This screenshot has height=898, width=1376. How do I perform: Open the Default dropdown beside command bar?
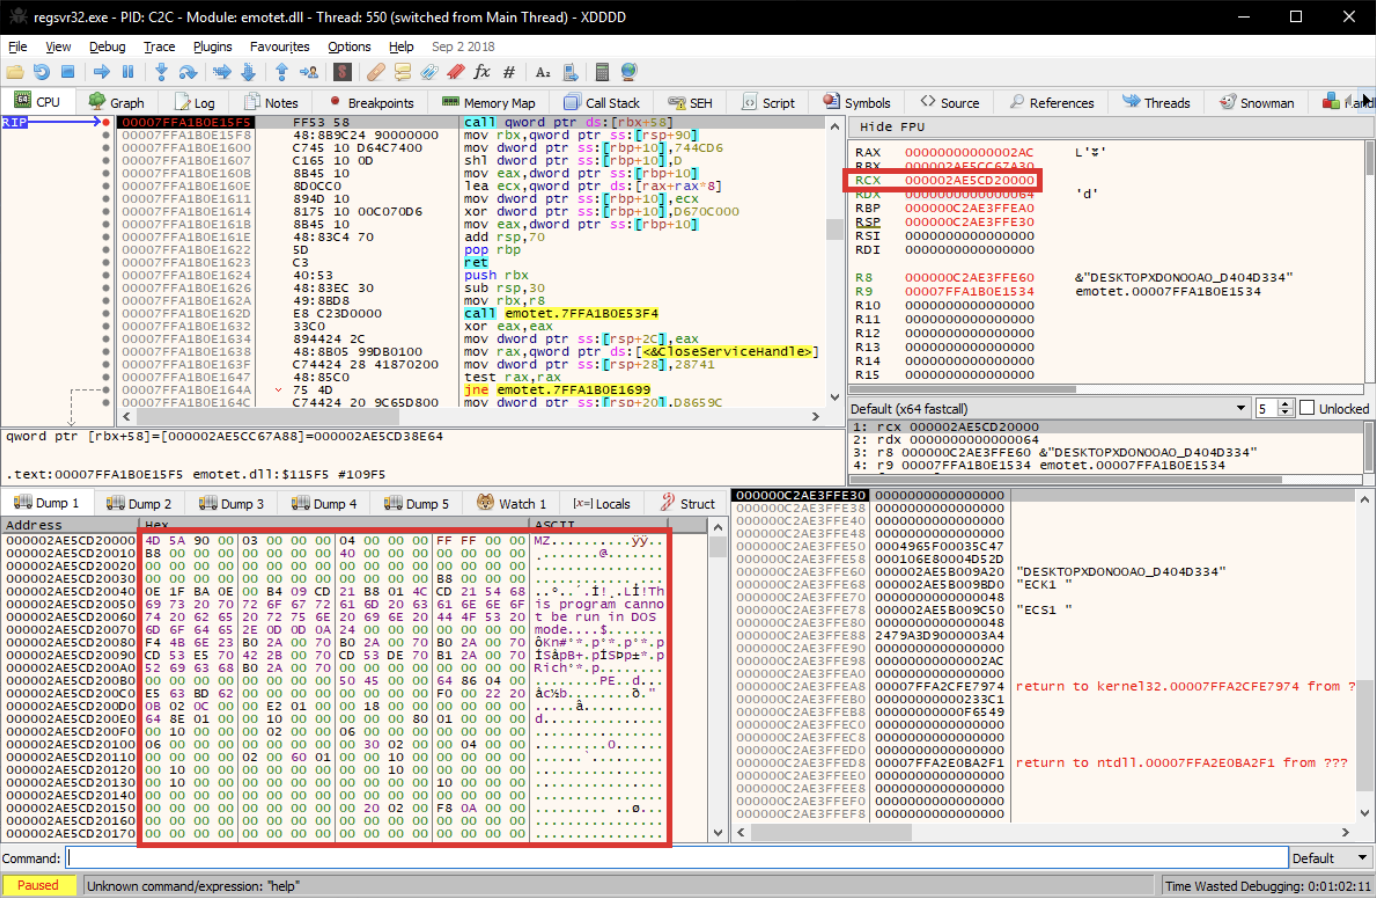[x=1330, y=858]
